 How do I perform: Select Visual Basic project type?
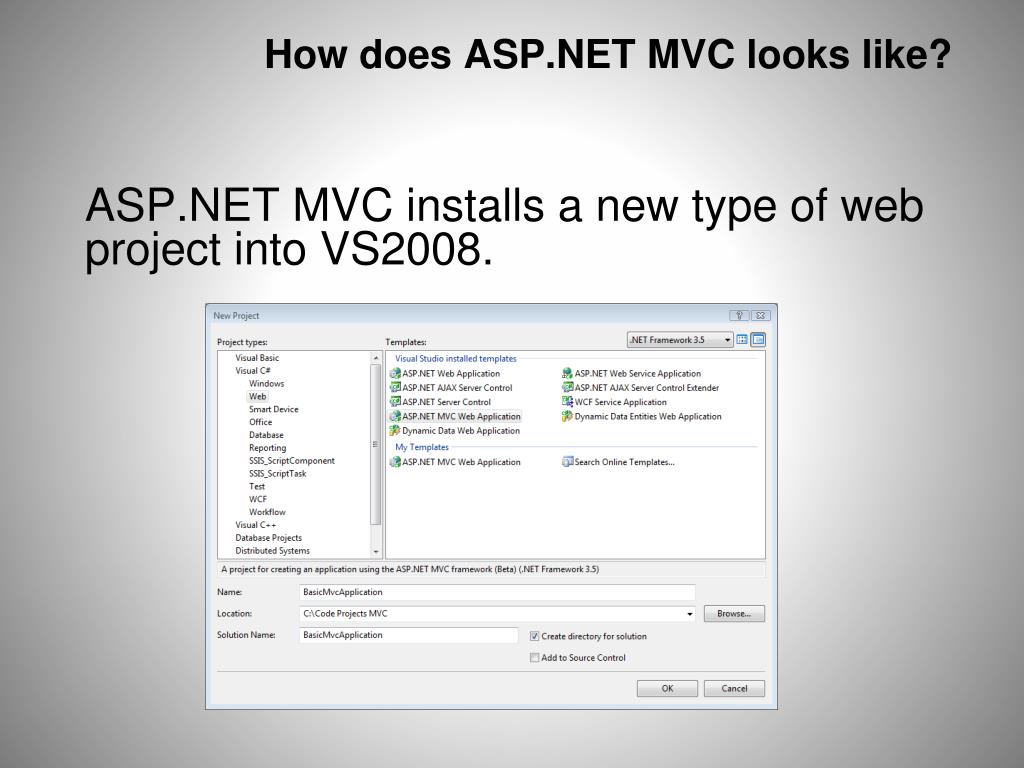pyautogui.click(x=257, y=358)
